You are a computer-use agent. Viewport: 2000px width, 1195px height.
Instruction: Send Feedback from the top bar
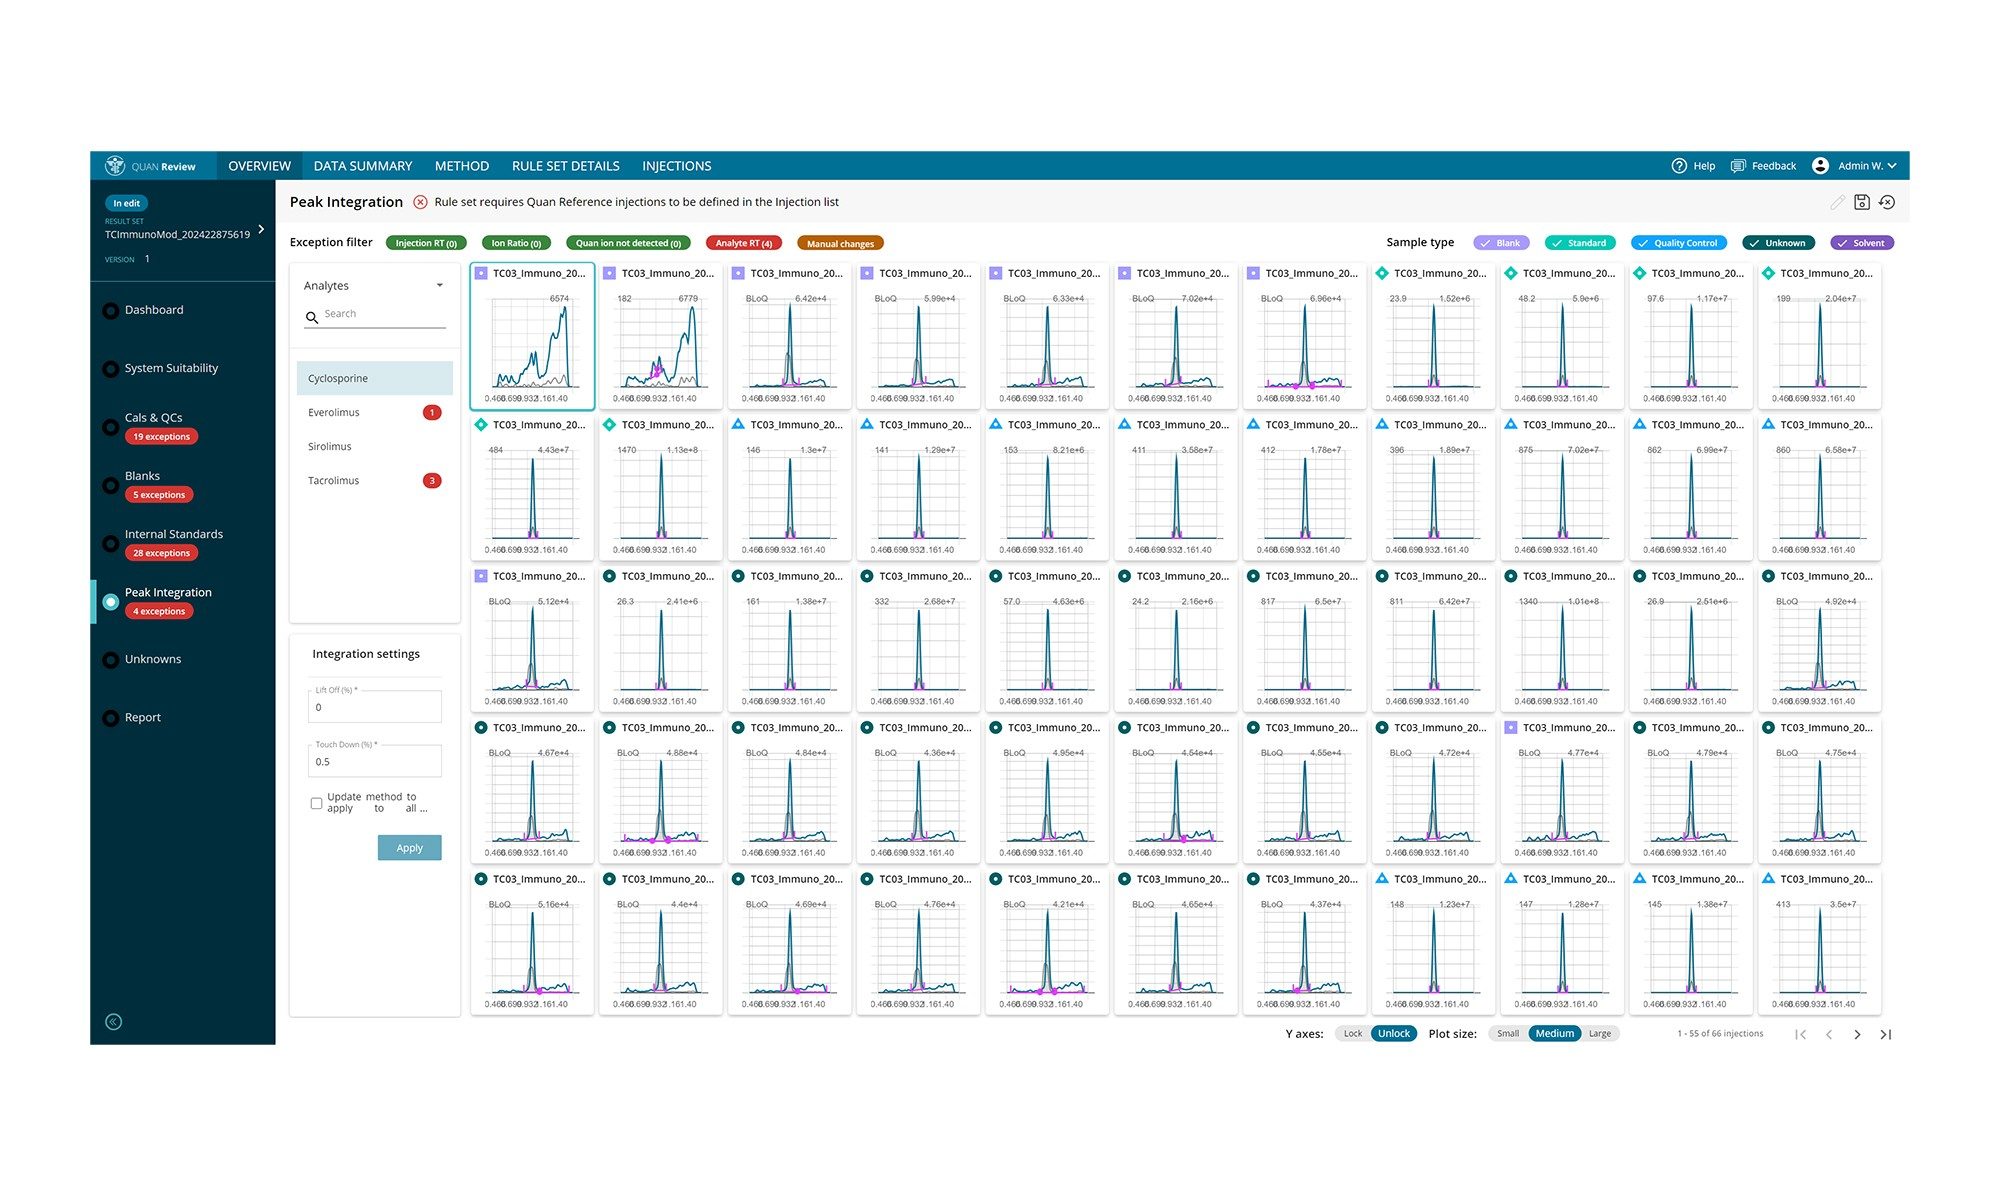pos(1764,165)
